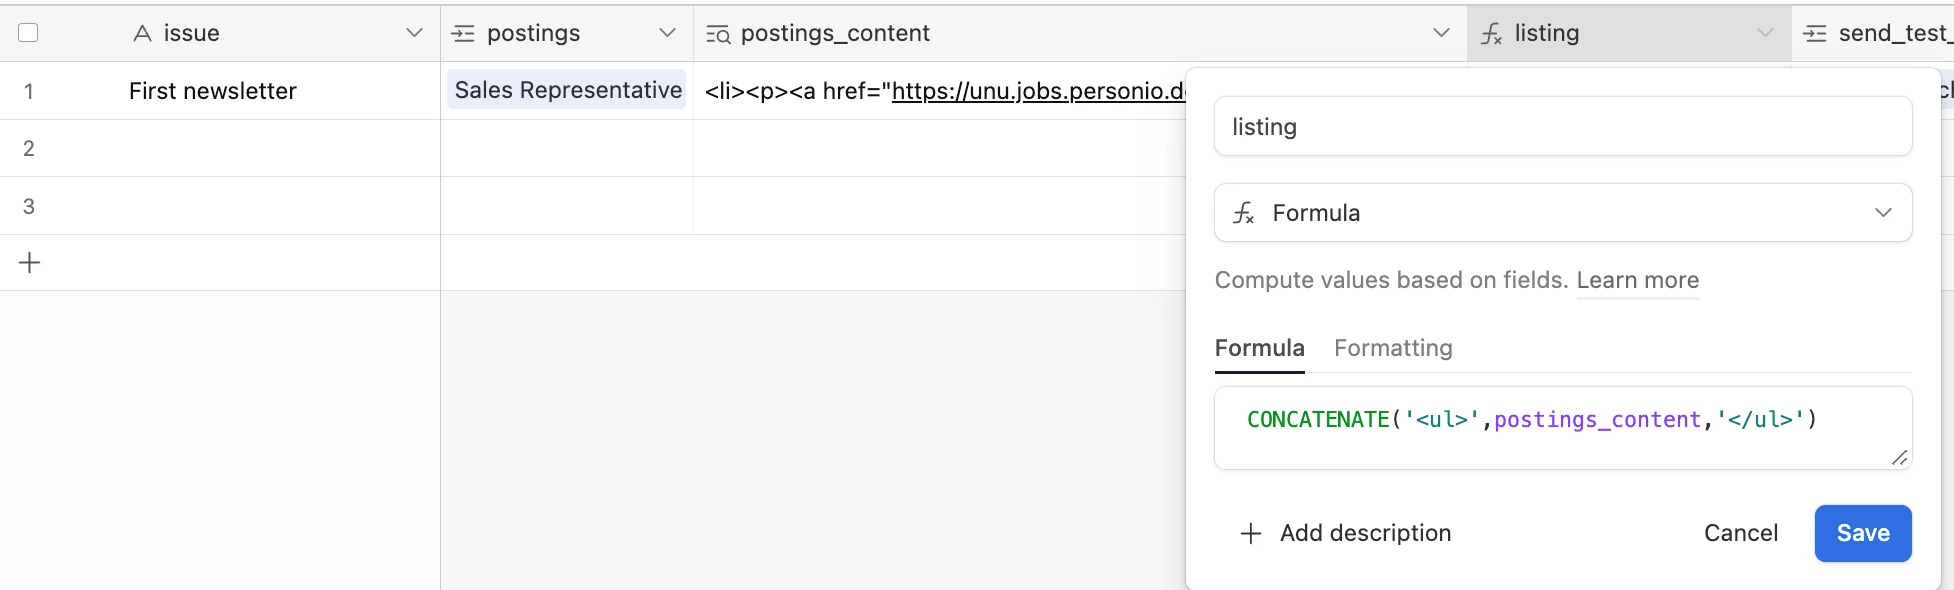Select the Formula tab
The width and height of the screenshot is (1954, 590).
(x=1259, y=348)
